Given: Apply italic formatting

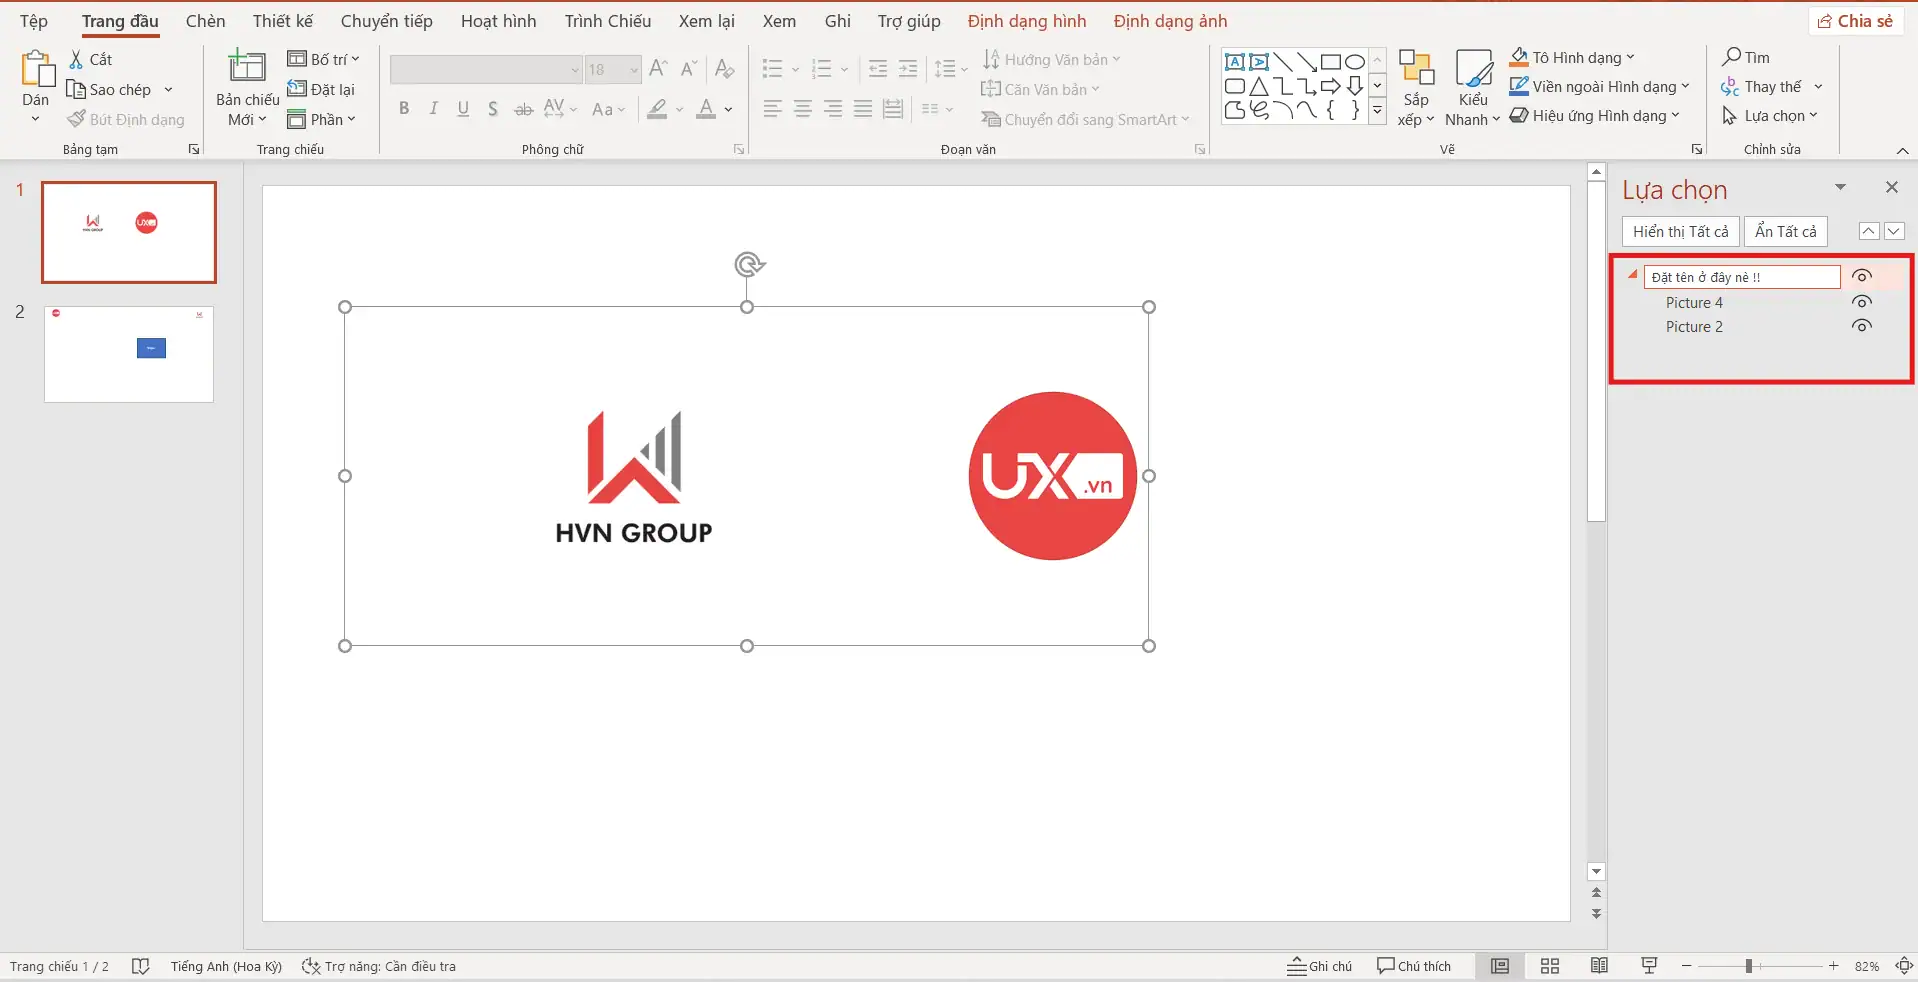Looking at the screenshot, I should 432,108.
